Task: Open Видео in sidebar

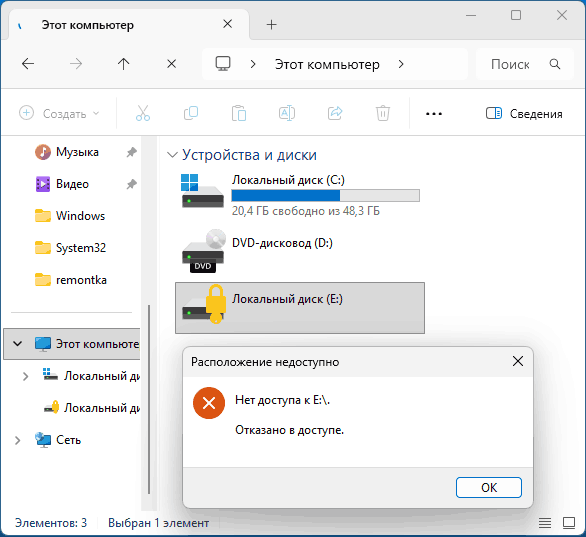Action: point(72,184)
